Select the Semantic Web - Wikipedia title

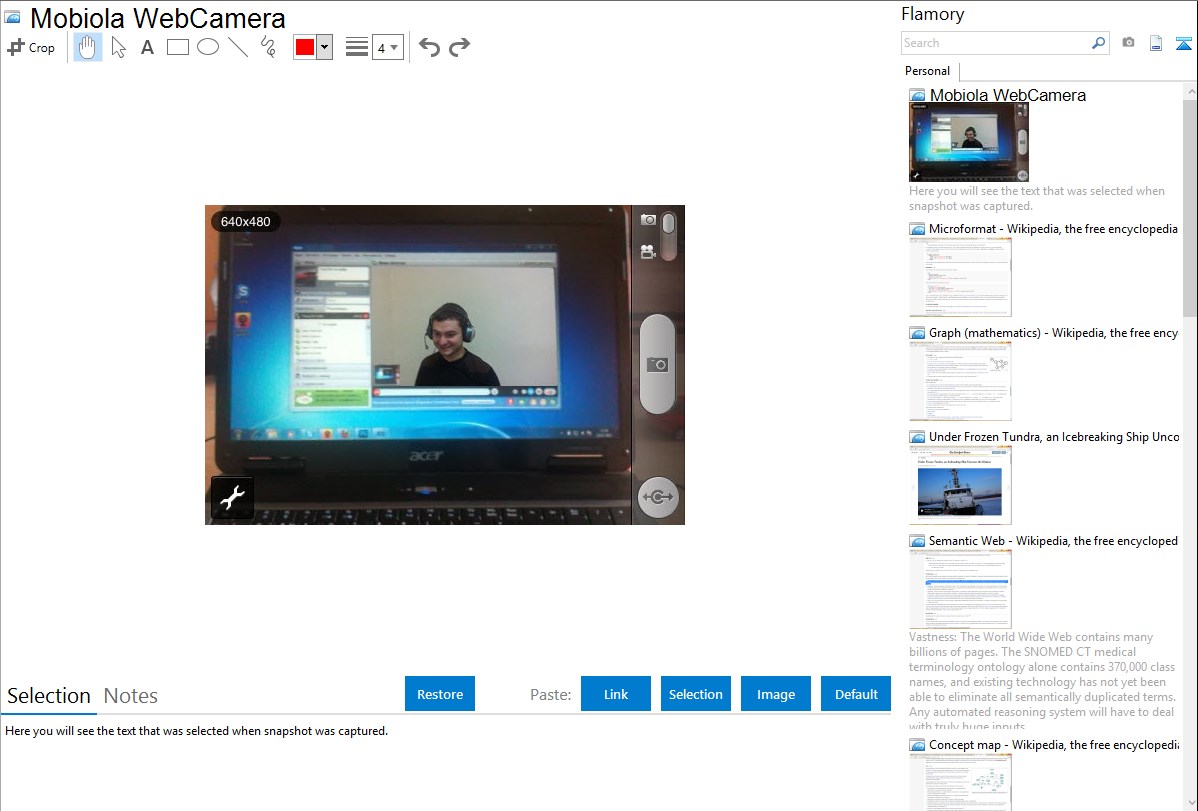click(x=1053, y=540)
